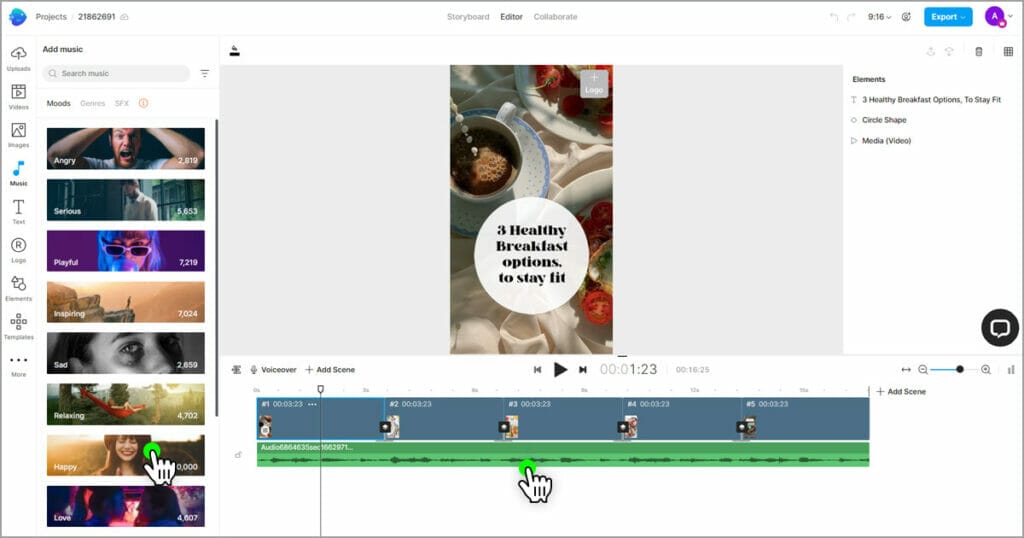This screenshot has width=1024, height=538.
Task: Select the Angry mood thumbnail
Action: 125,148
